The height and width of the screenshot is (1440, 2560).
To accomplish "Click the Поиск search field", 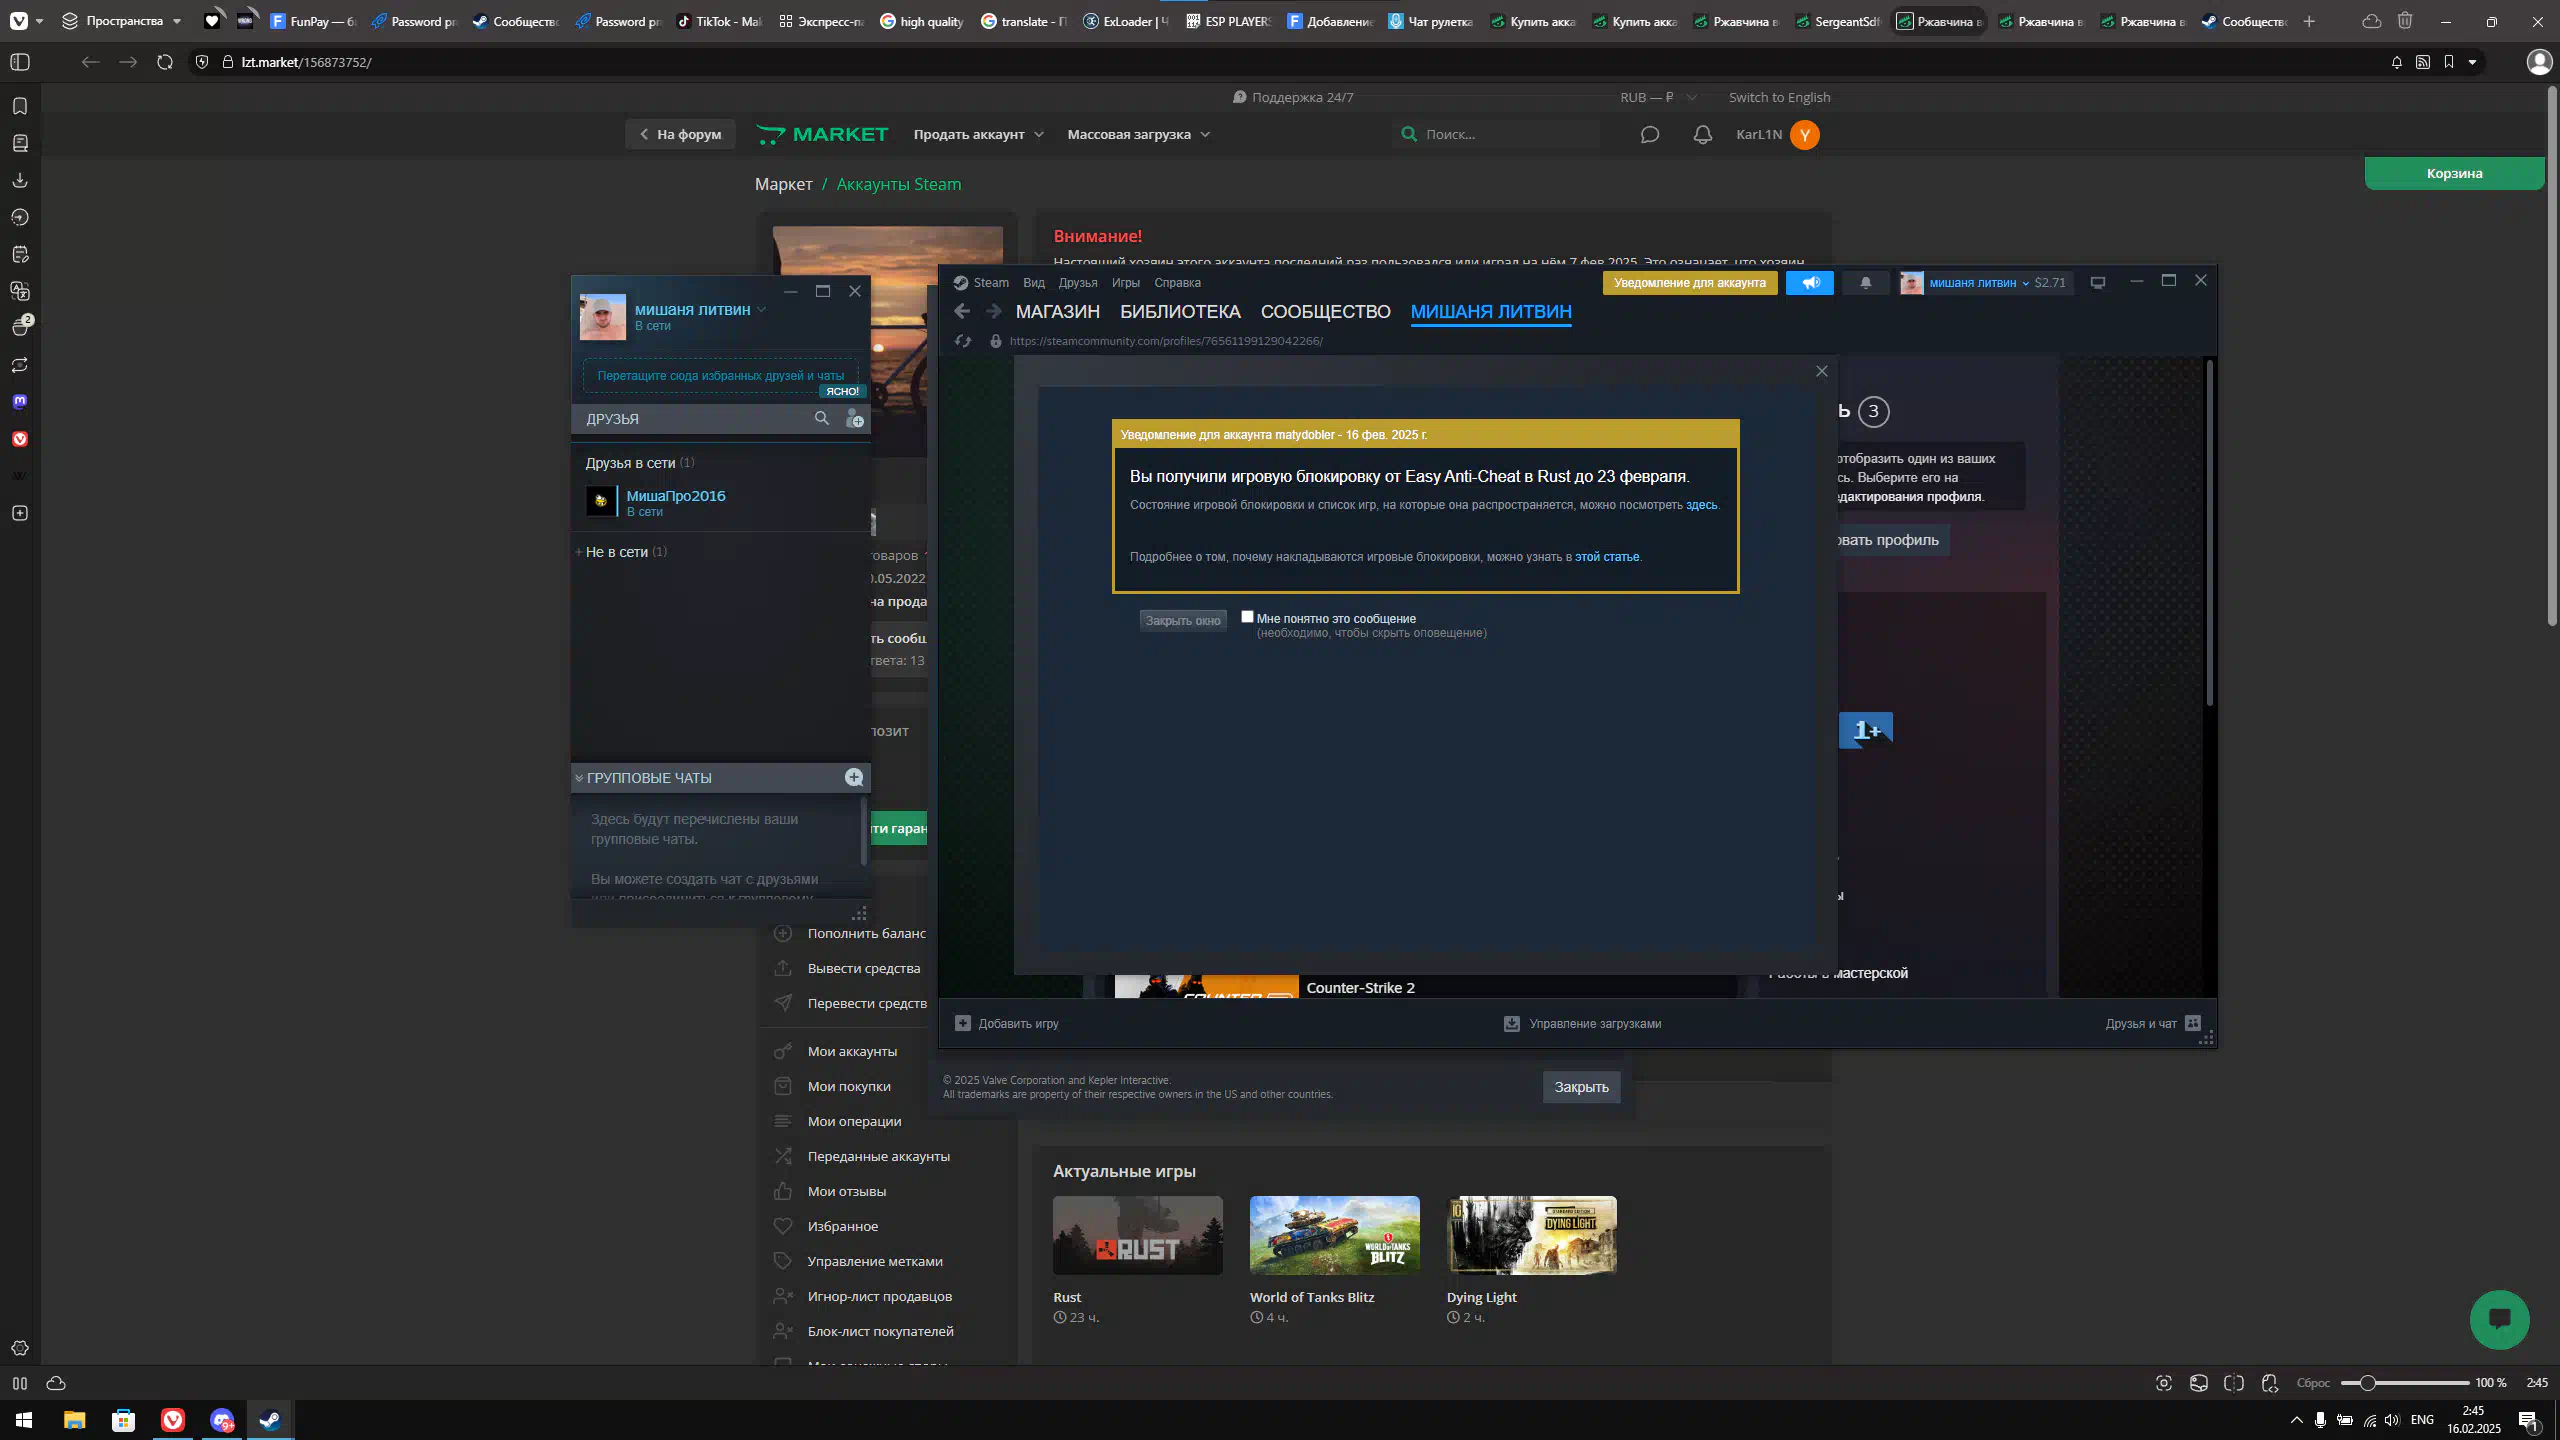I will pyautogui.click(x=1495, y=134).
